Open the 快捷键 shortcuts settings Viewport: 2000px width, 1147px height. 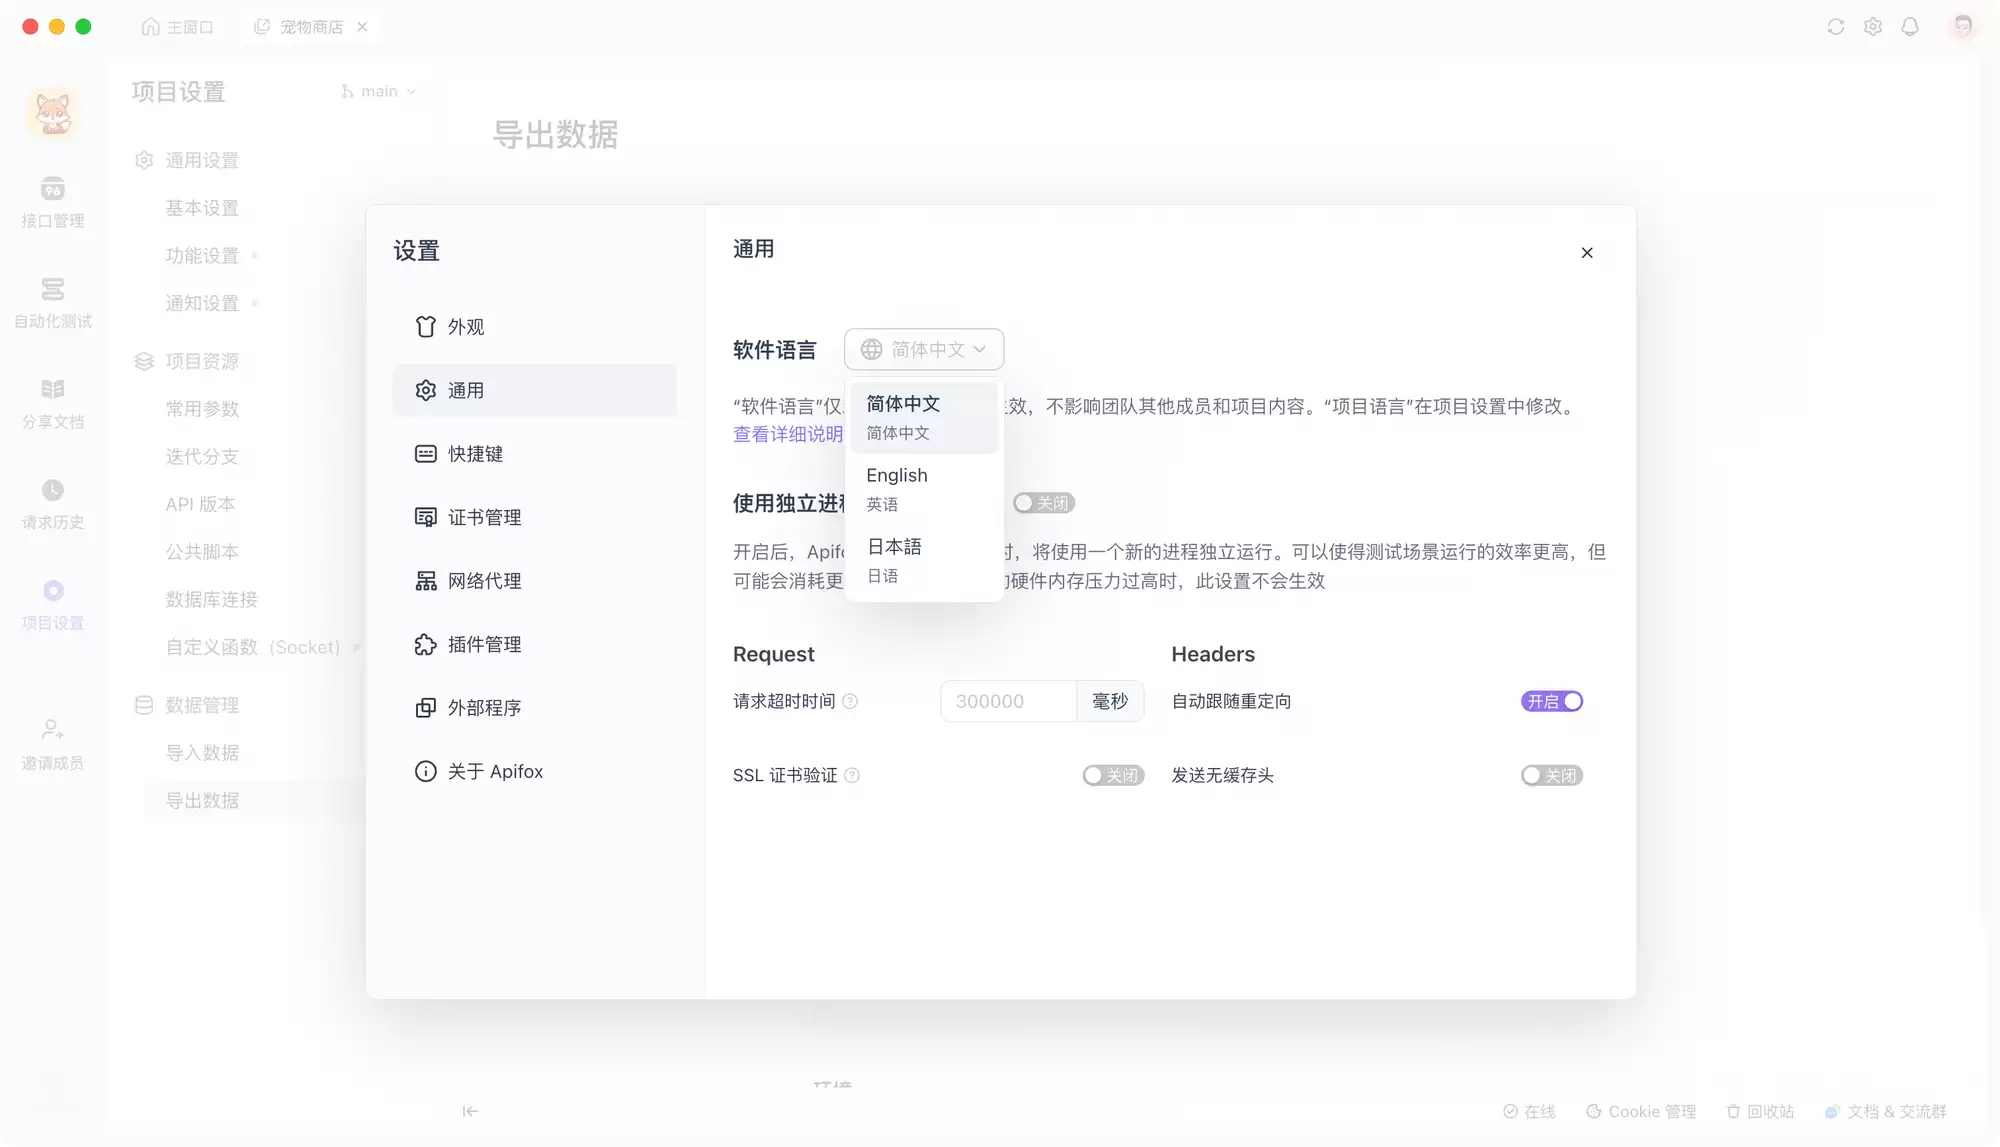(534, 454)
